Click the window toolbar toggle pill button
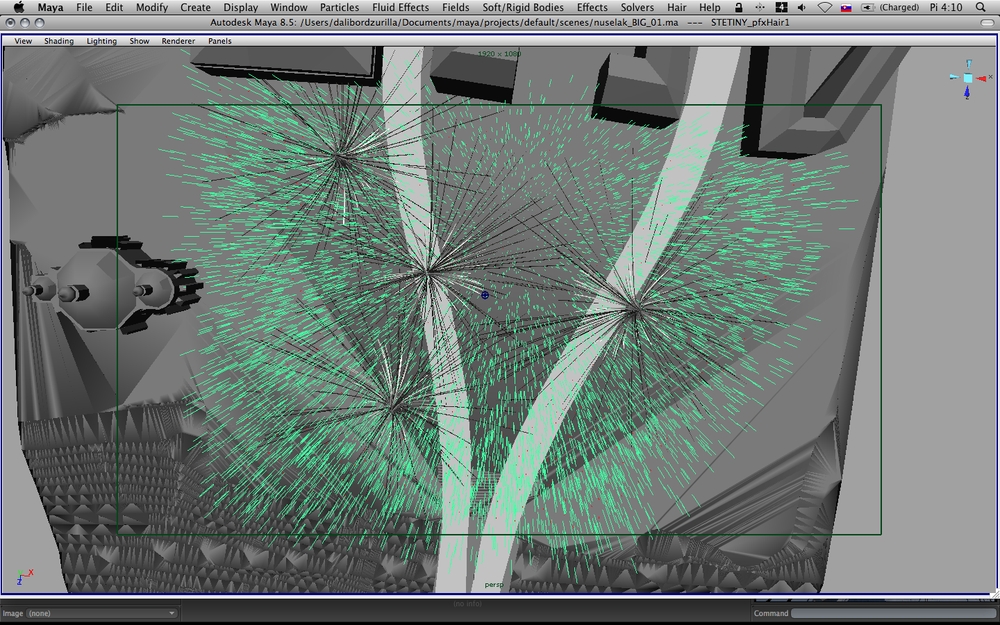Image resolution: width=1000 pixels, height=625 pixels. coord(986,22)
